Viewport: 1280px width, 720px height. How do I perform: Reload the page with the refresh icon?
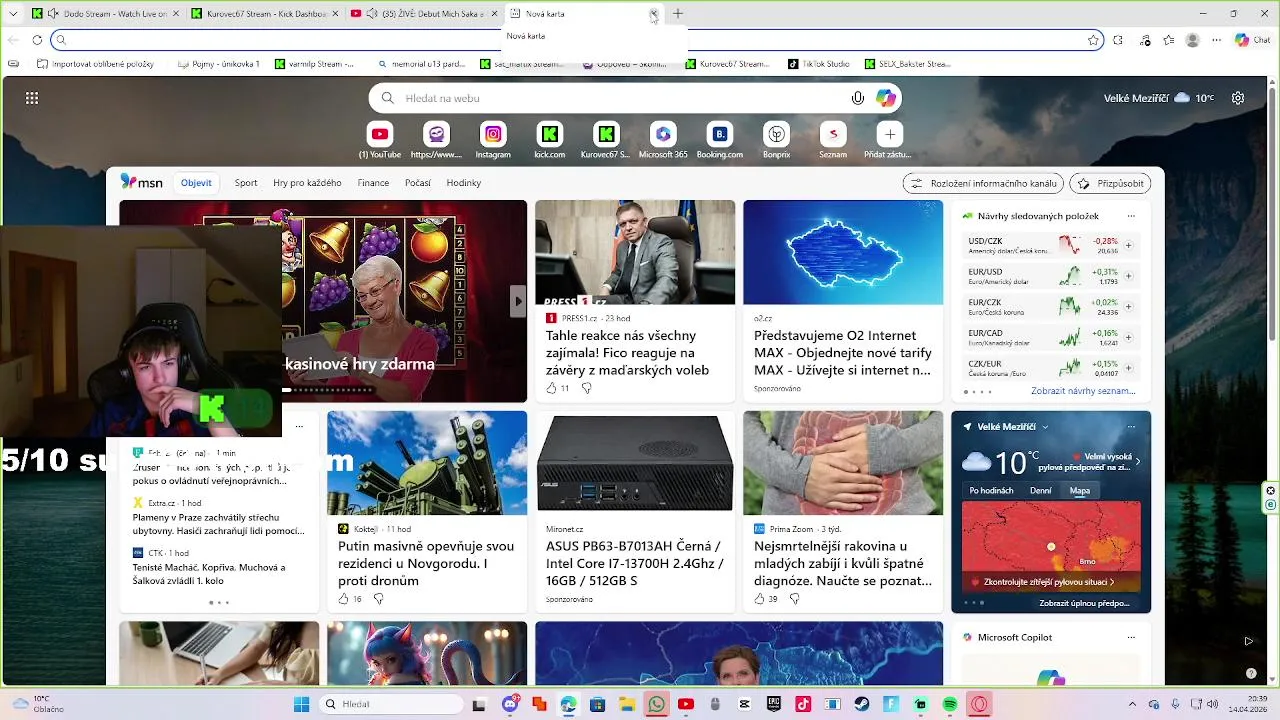37,40
